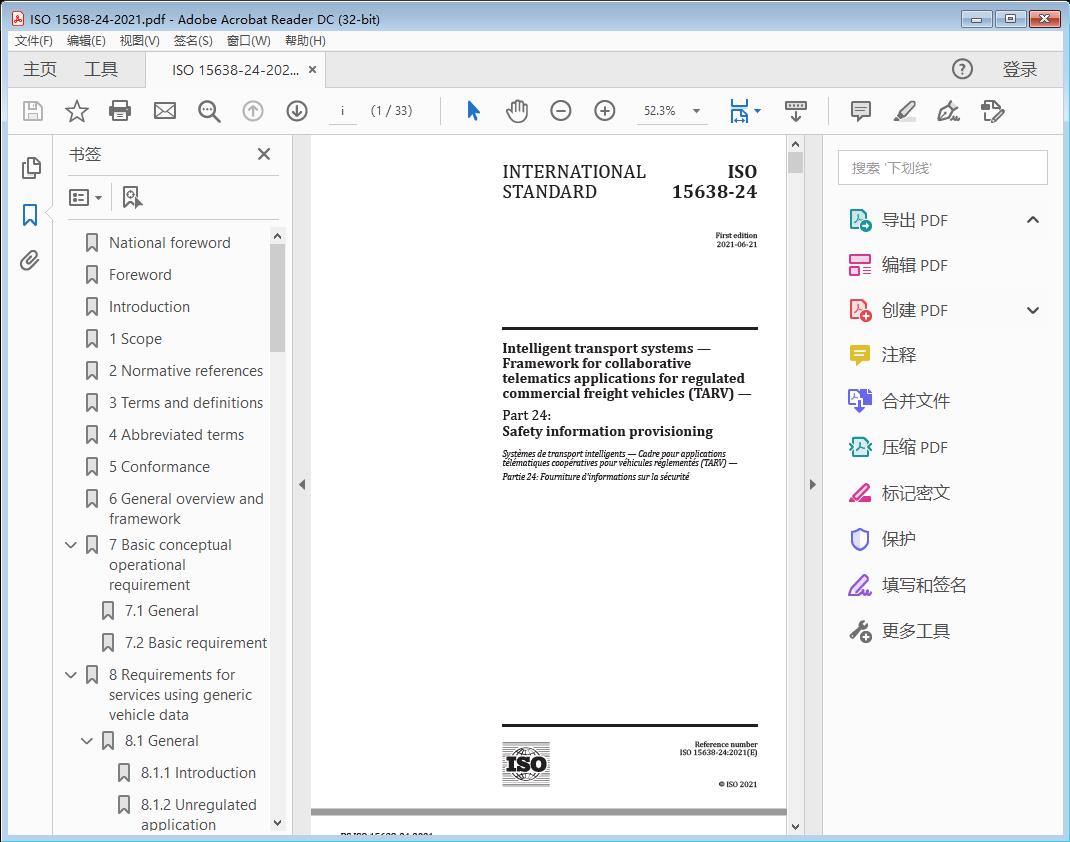Enter Reading Mode
The height and width of the screenshot is (842, 1070).
pos(795,110)
